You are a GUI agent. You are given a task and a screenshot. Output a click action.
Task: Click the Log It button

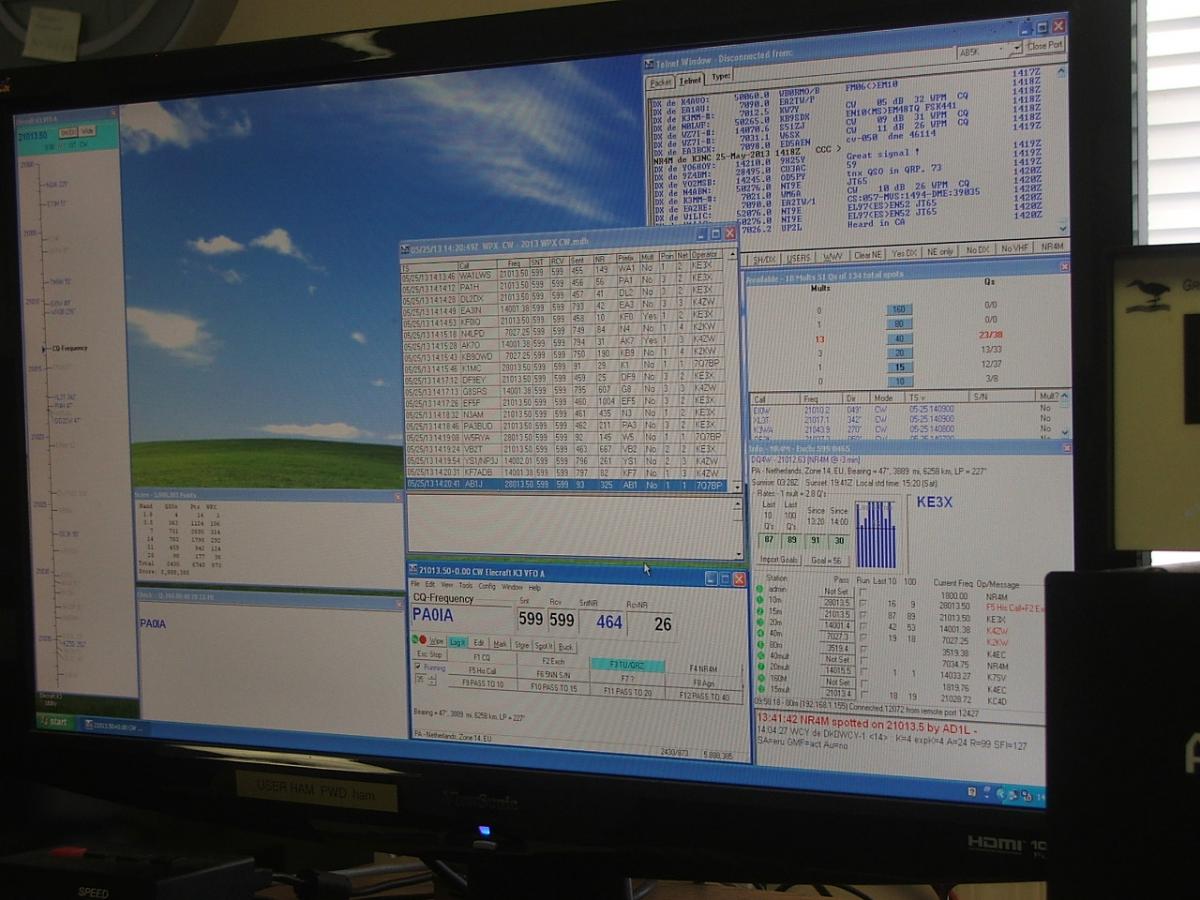[457, 641]
